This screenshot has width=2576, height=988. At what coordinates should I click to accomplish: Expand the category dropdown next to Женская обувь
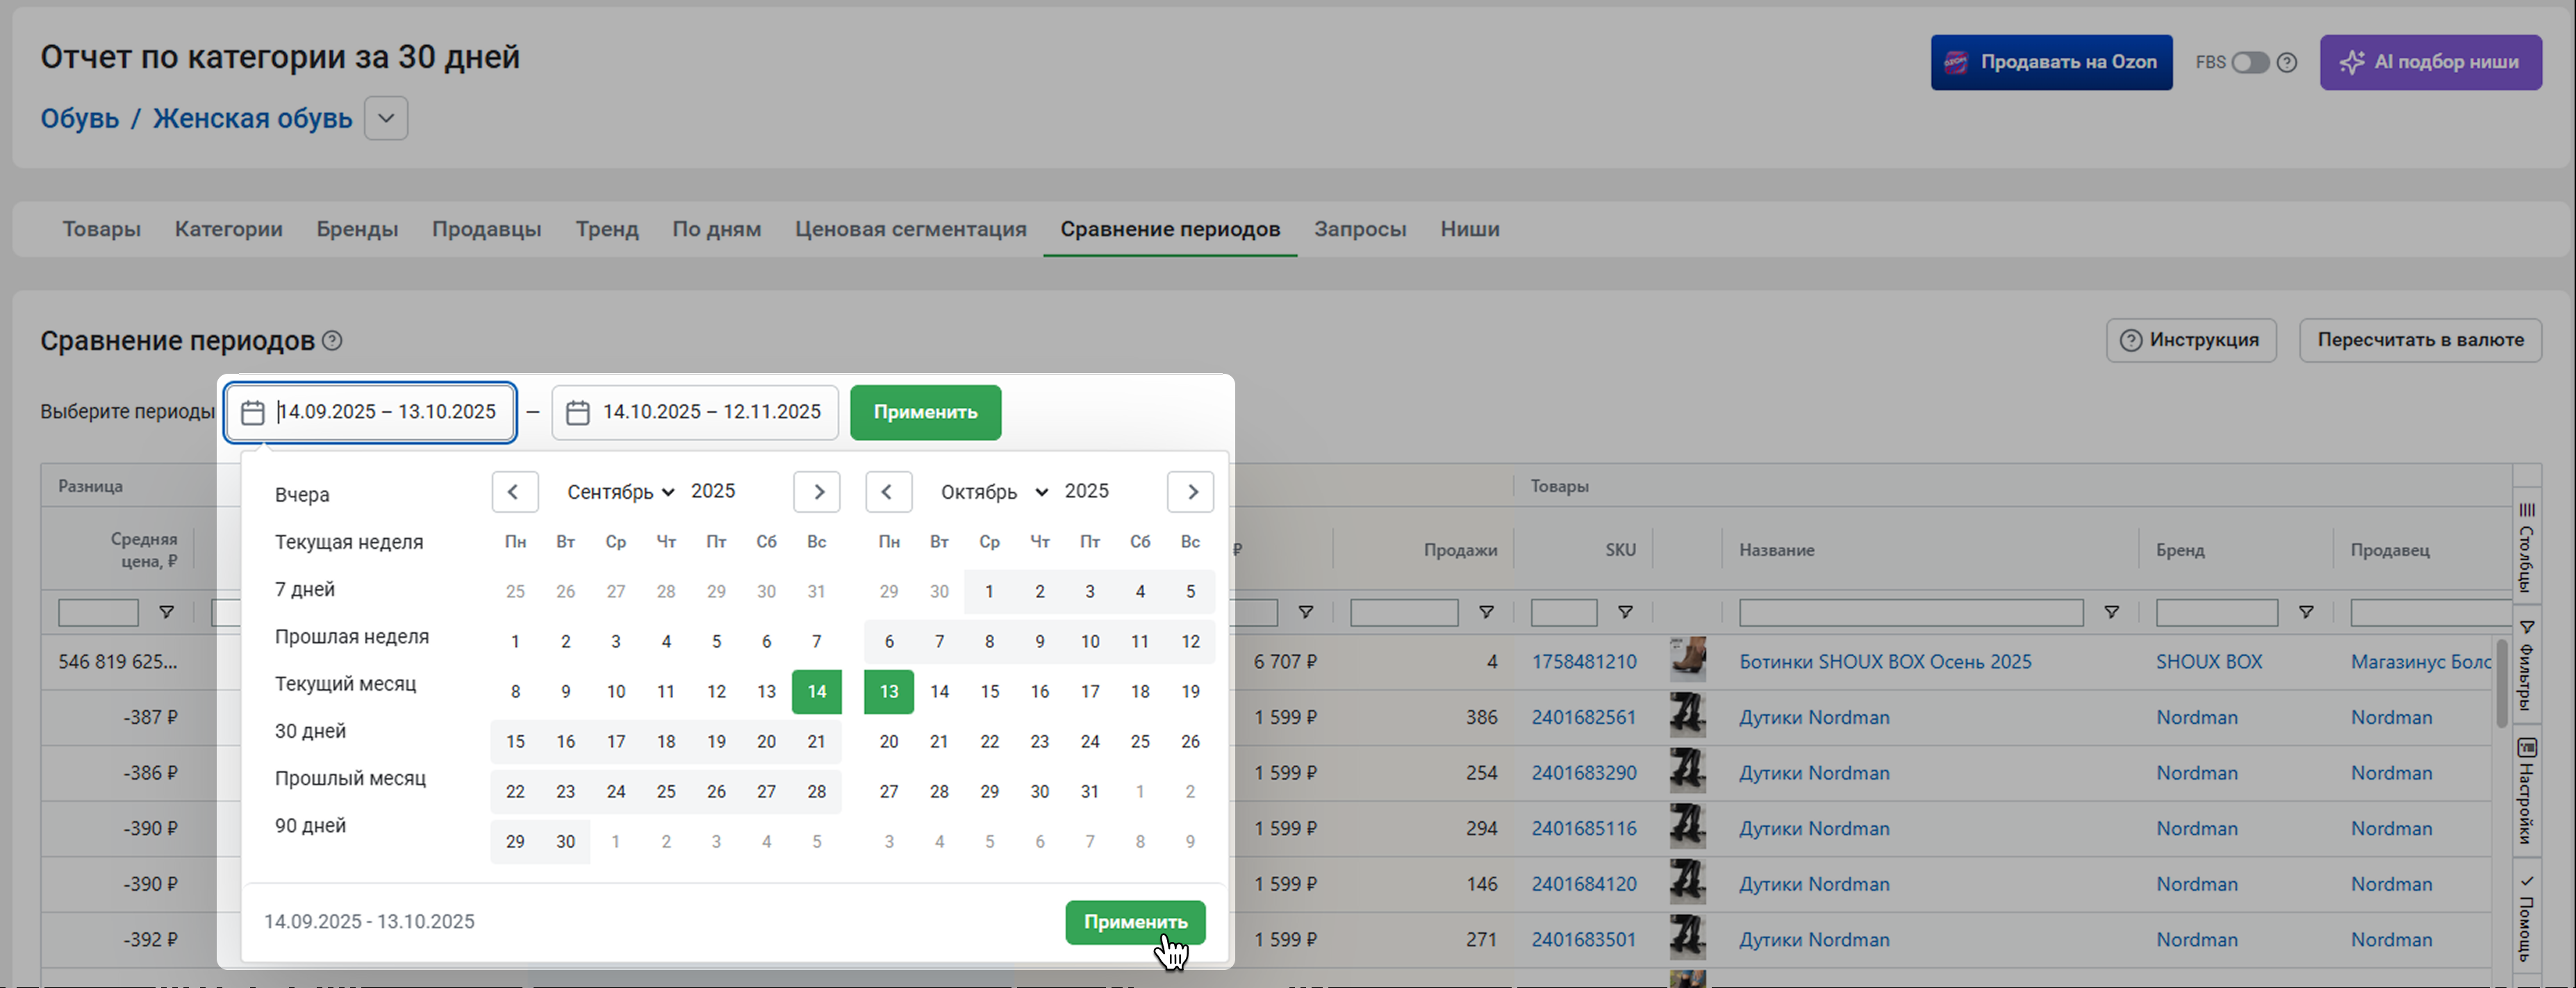tap(386, 118)
